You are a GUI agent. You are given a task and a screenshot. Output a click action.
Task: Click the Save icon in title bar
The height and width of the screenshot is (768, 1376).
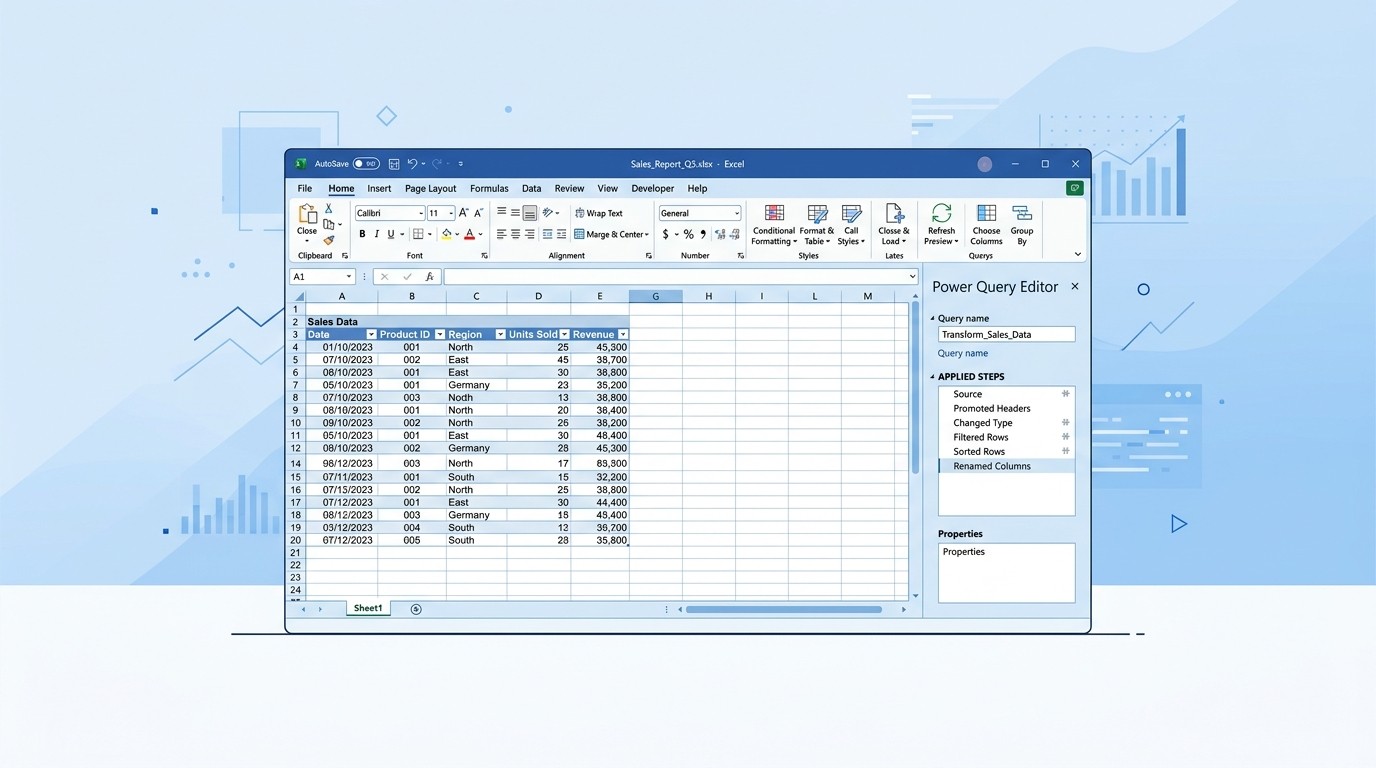(394, 164)
